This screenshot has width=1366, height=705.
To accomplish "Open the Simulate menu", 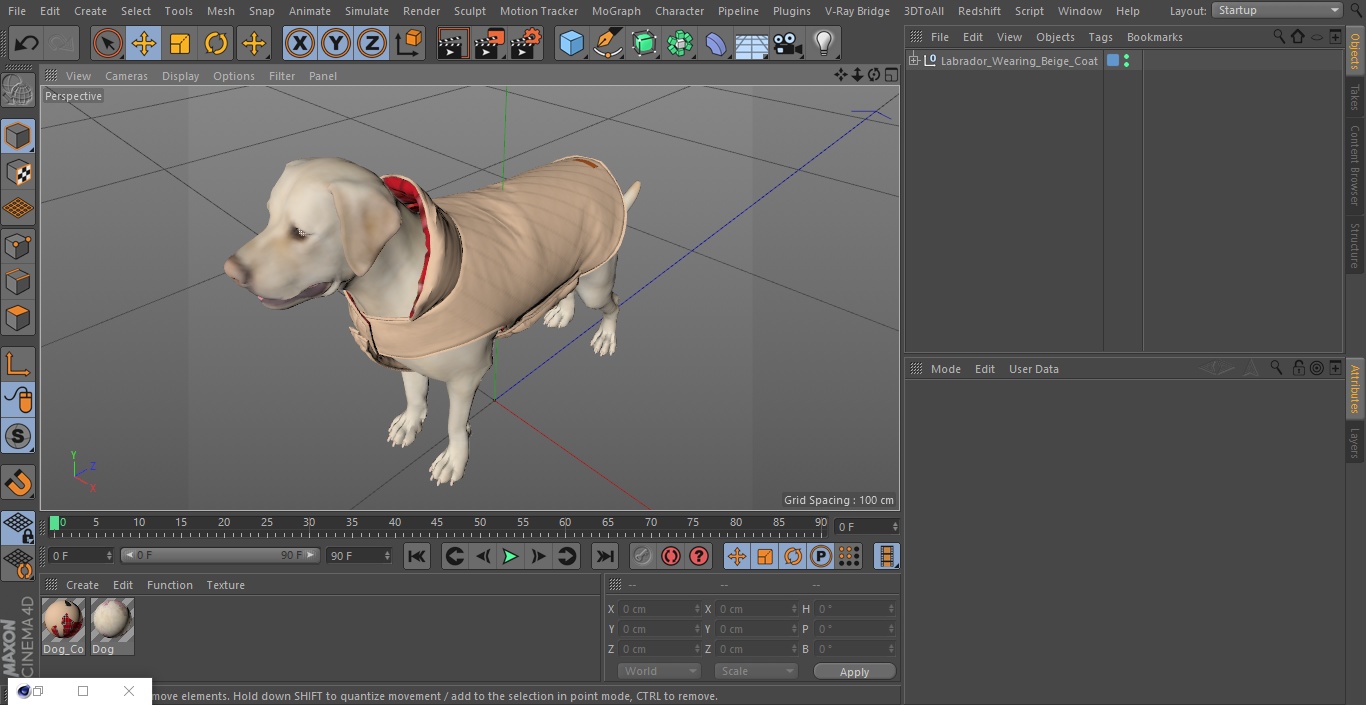I will pos(367,11).
